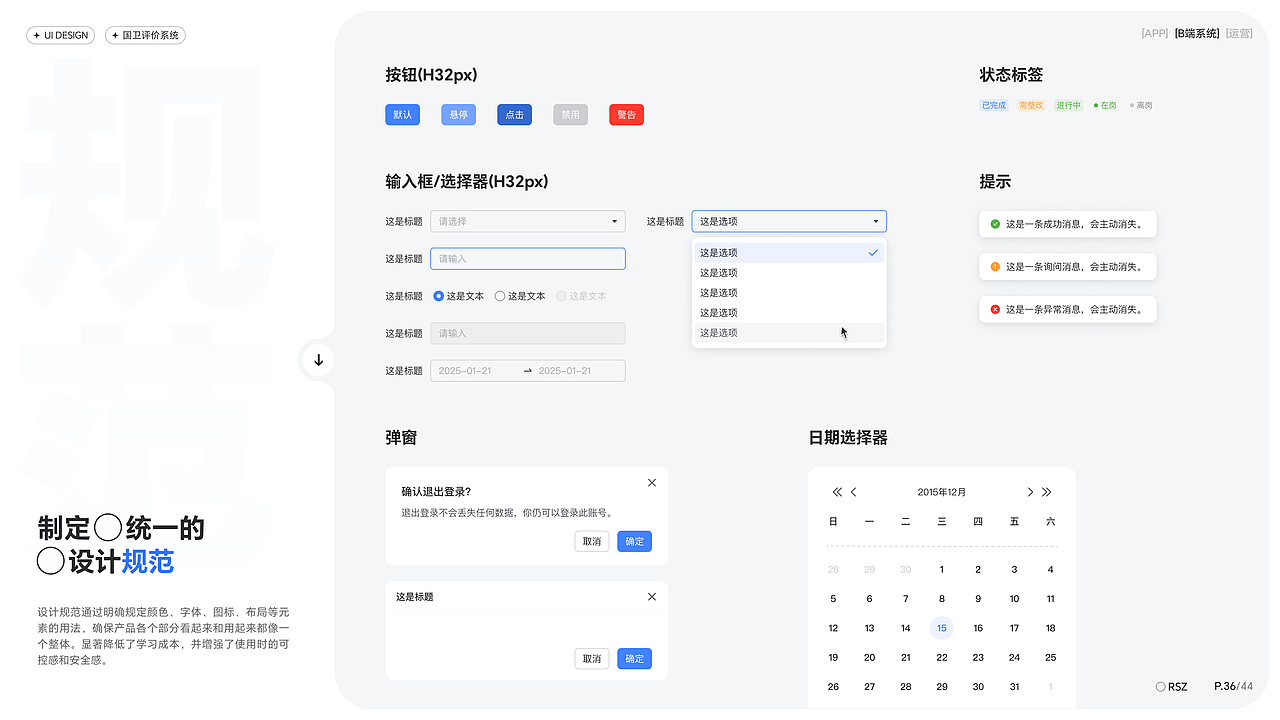This screenshot has height=720, width=1280.
Task: Click the 进行中 status tag
Action: 1069,105
